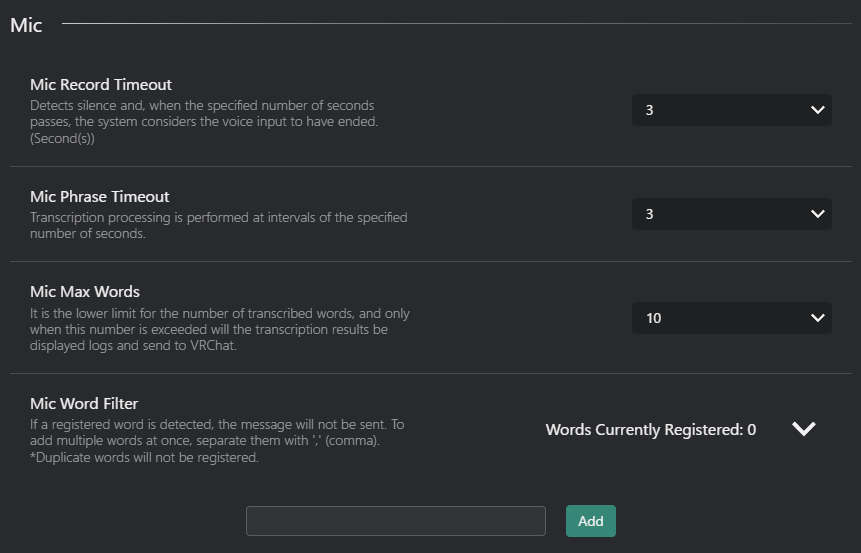
Task: Open the Mic Record Timeout dropdown
Action: pyautogui.click(x=731, y=110)
